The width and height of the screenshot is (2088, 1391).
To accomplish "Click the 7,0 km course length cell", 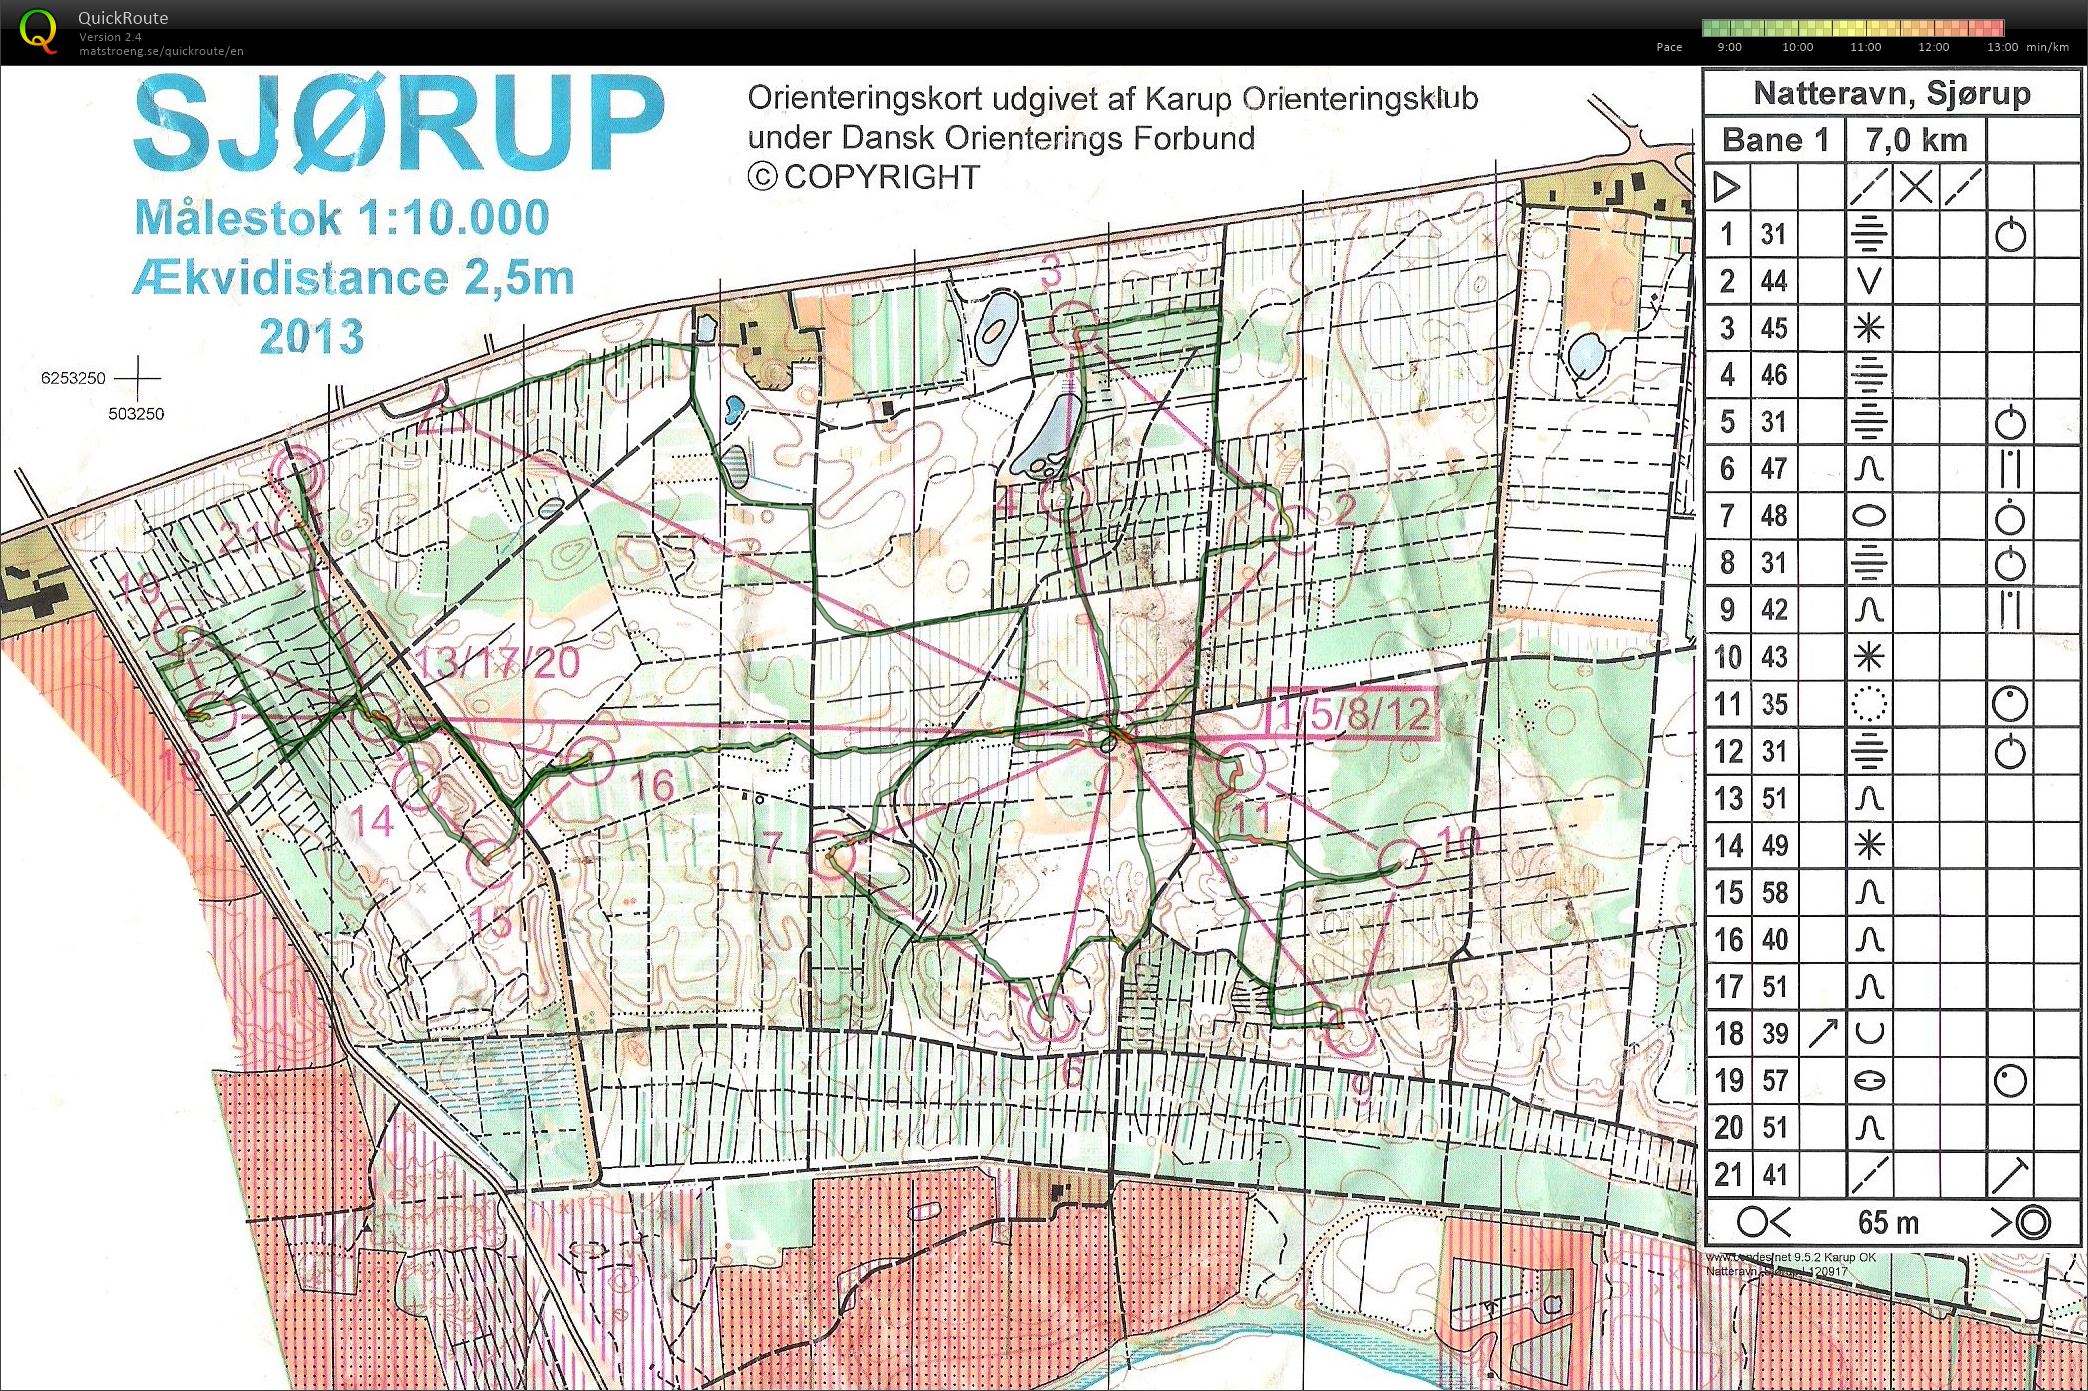I will 1916,140.
